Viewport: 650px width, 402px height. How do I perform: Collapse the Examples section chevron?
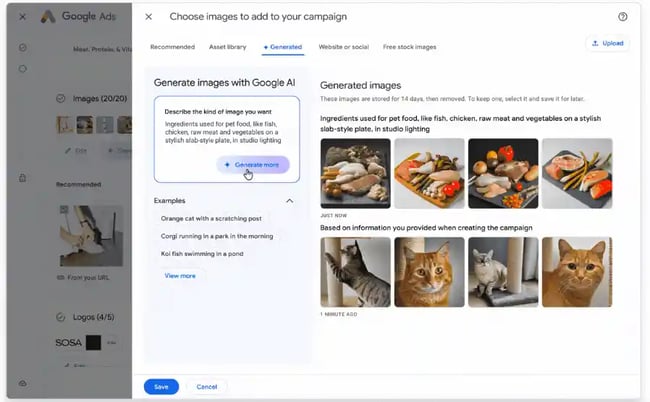pos(290,201)
